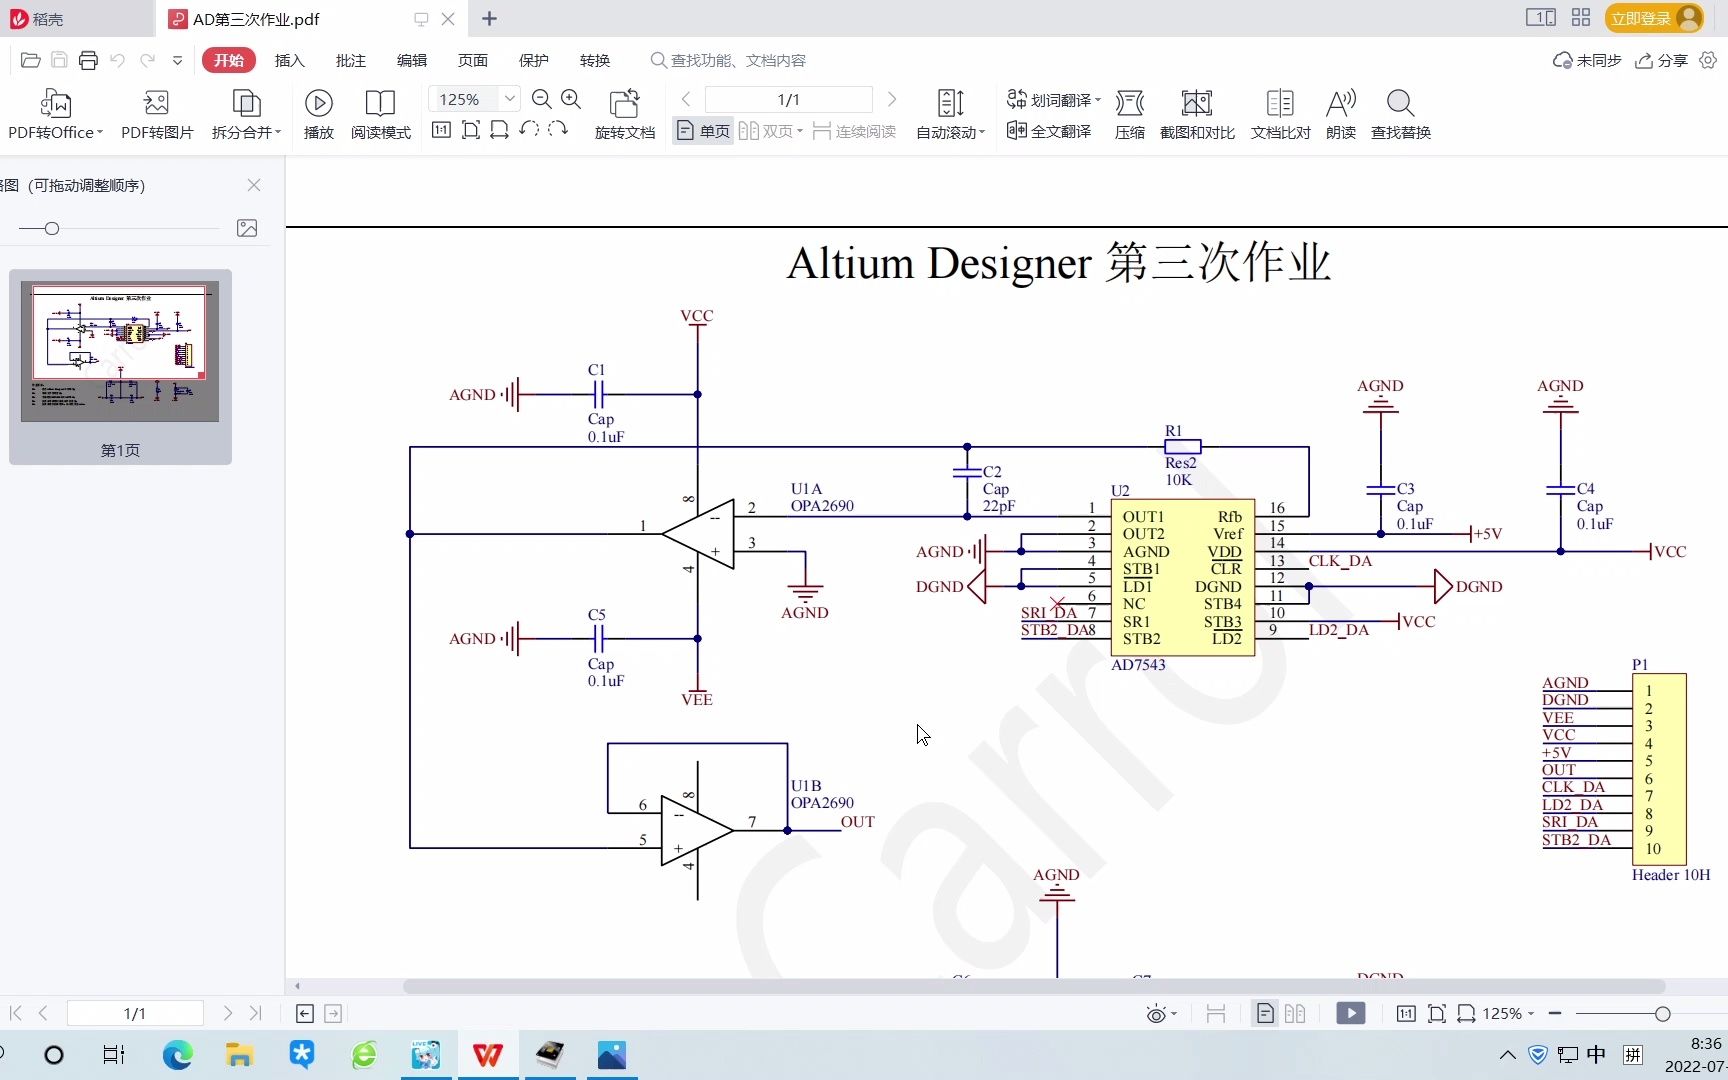This screenshot has height=1080, width=1728.
Task: Open the 保护 ribbon tab
Action: coord(533,60)
